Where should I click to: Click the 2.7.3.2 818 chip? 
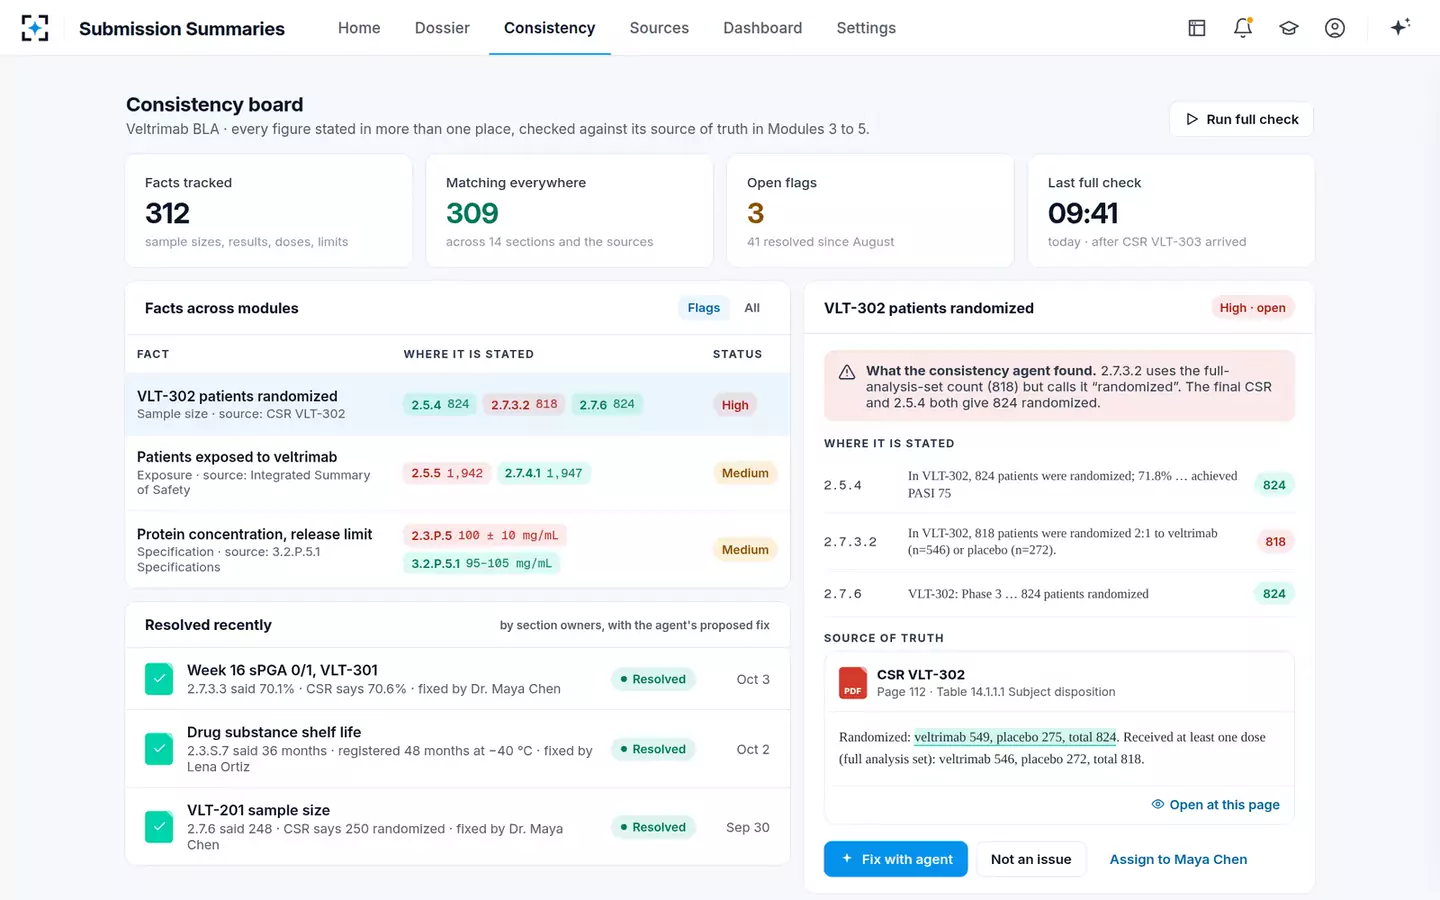click(x=524, y=405)
